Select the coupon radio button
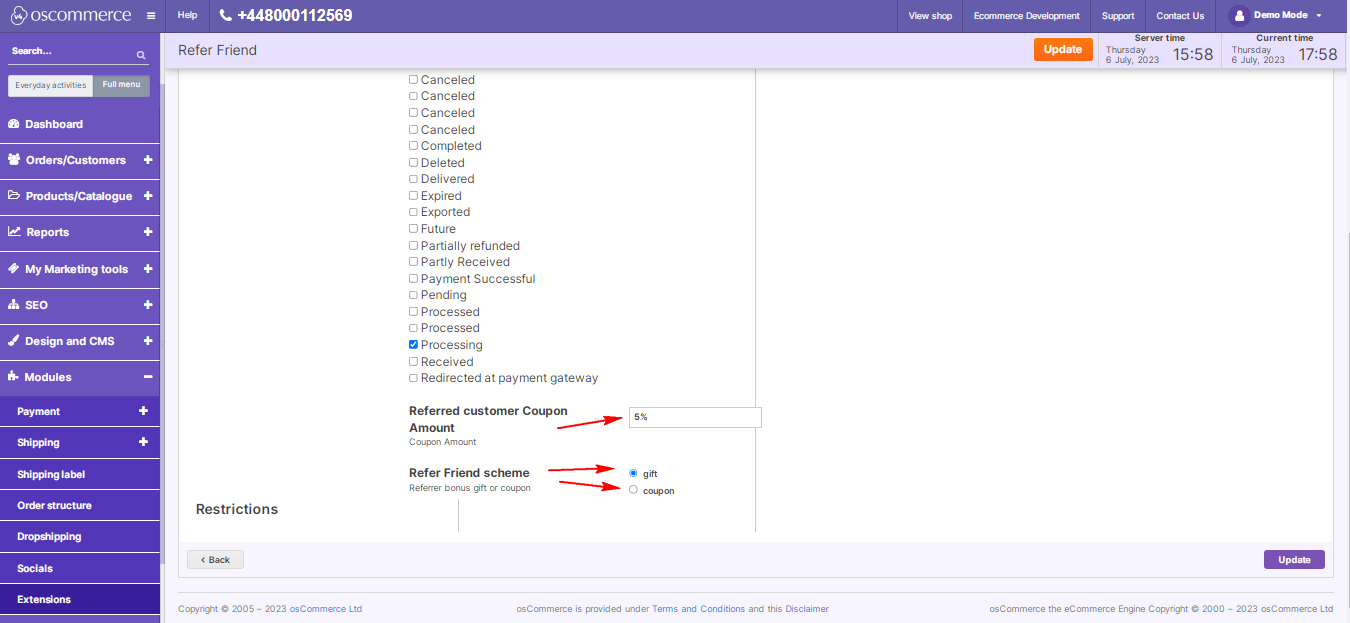The image size is (1350, 623). point(633,490)
